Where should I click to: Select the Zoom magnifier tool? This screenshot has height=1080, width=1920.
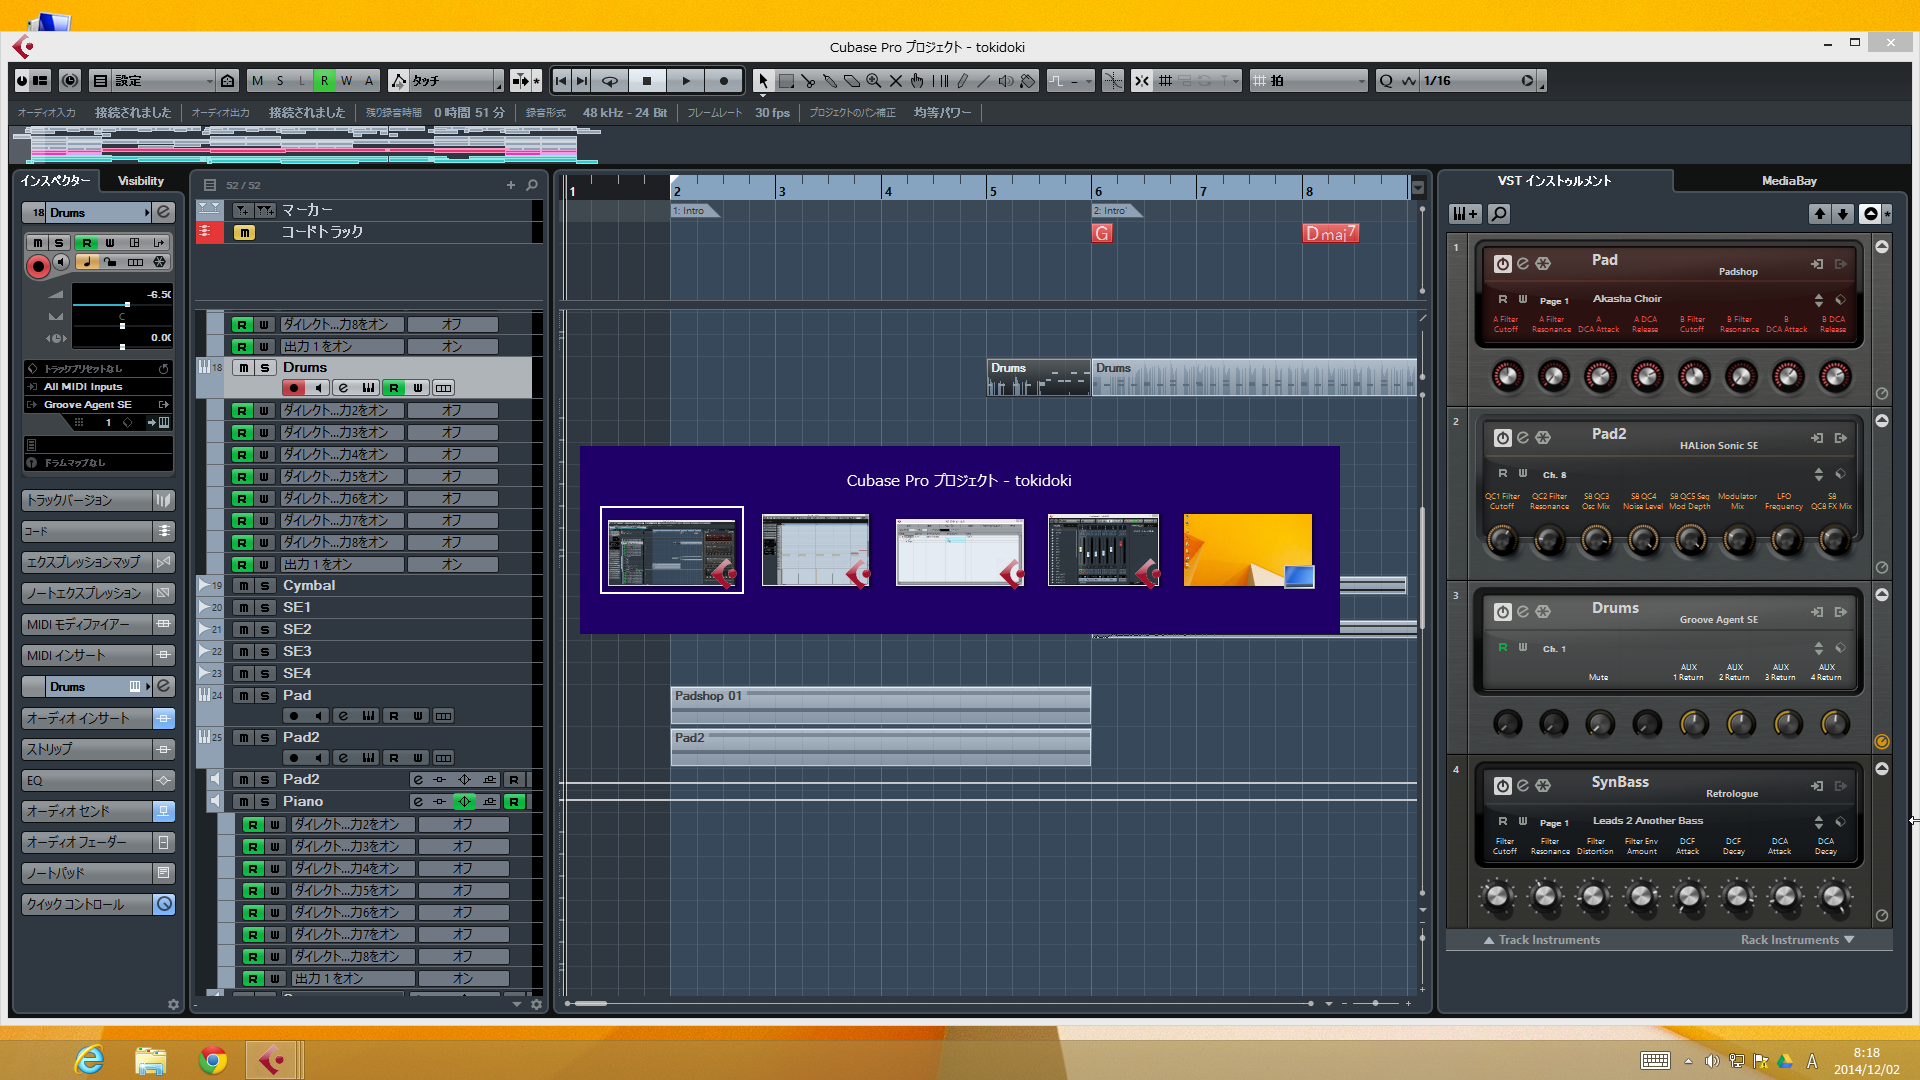click(874, 81)
